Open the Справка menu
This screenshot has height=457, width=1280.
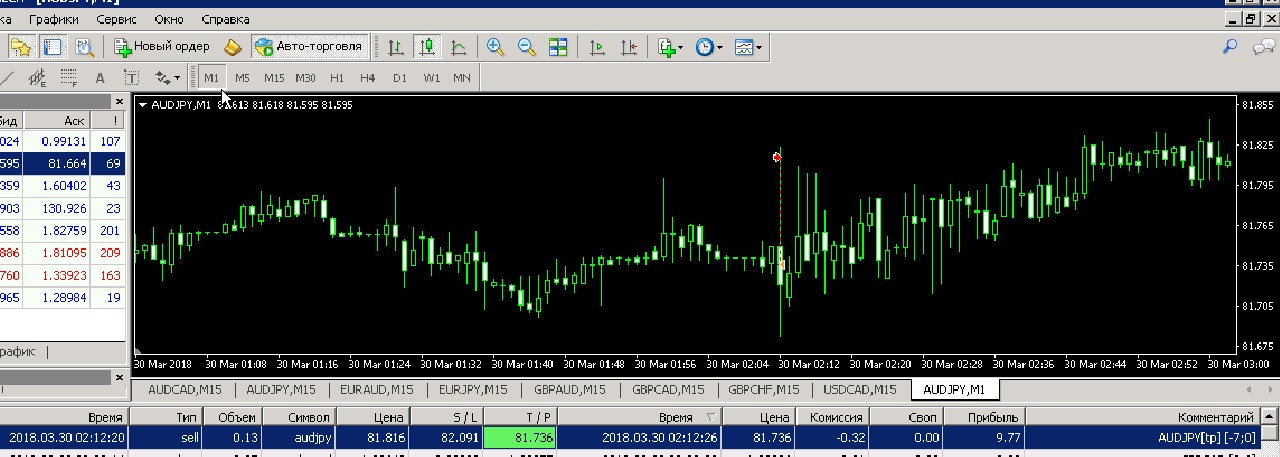point(226,19)
